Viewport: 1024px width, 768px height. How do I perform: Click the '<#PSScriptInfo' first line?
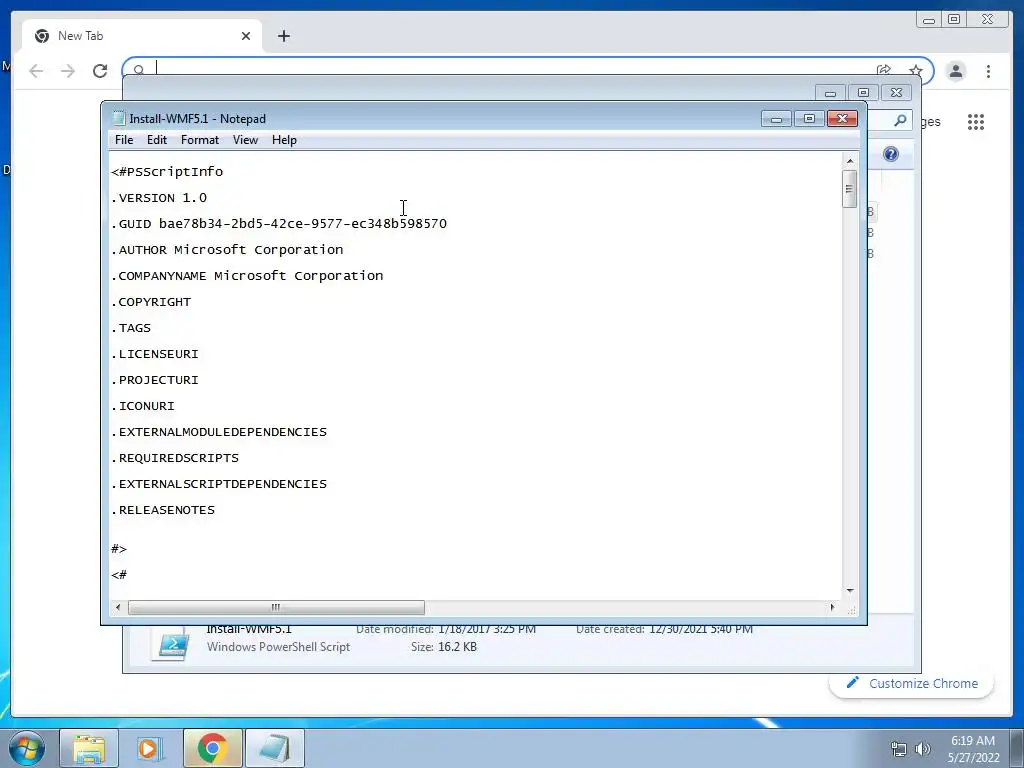[x=167, y=172]
